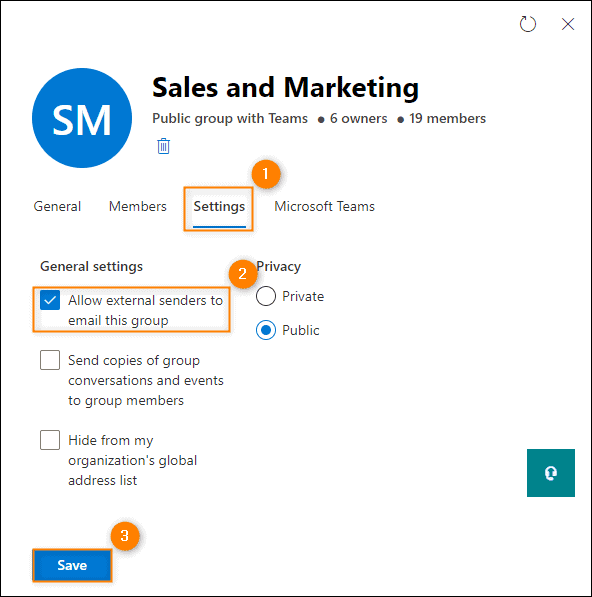Click the 19 members count text
Viewport: 592px width, 597px height.
pos(447,118)
